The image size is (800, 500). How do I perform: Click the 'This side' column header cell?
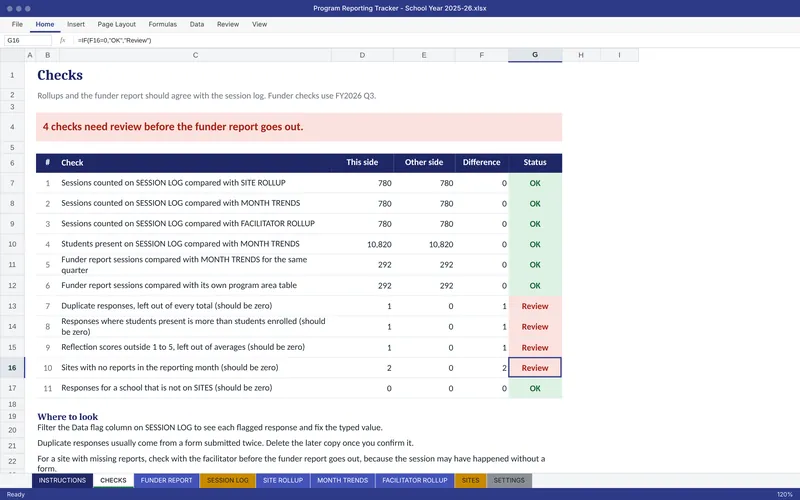pos(362,162)
